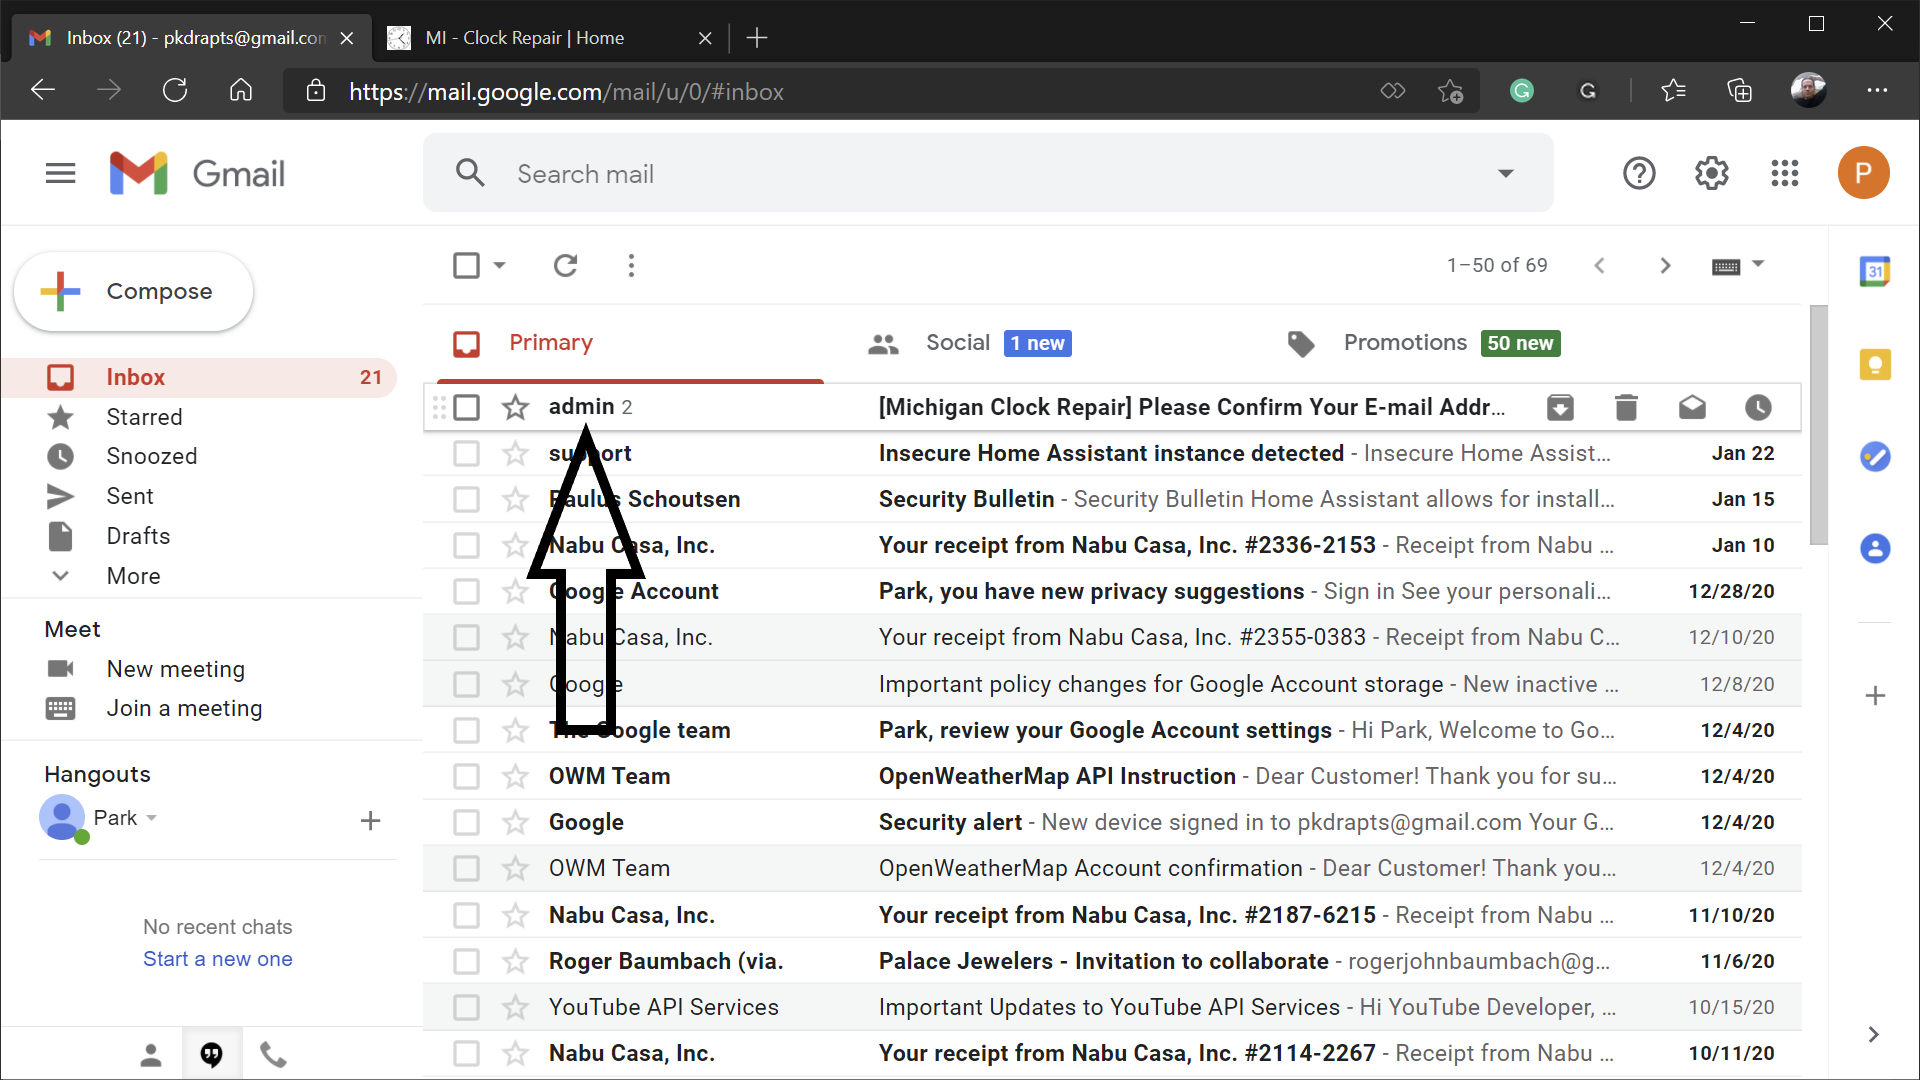1920x1080 pixels.
Task: Select the support email checkbox
Action: 466,453
